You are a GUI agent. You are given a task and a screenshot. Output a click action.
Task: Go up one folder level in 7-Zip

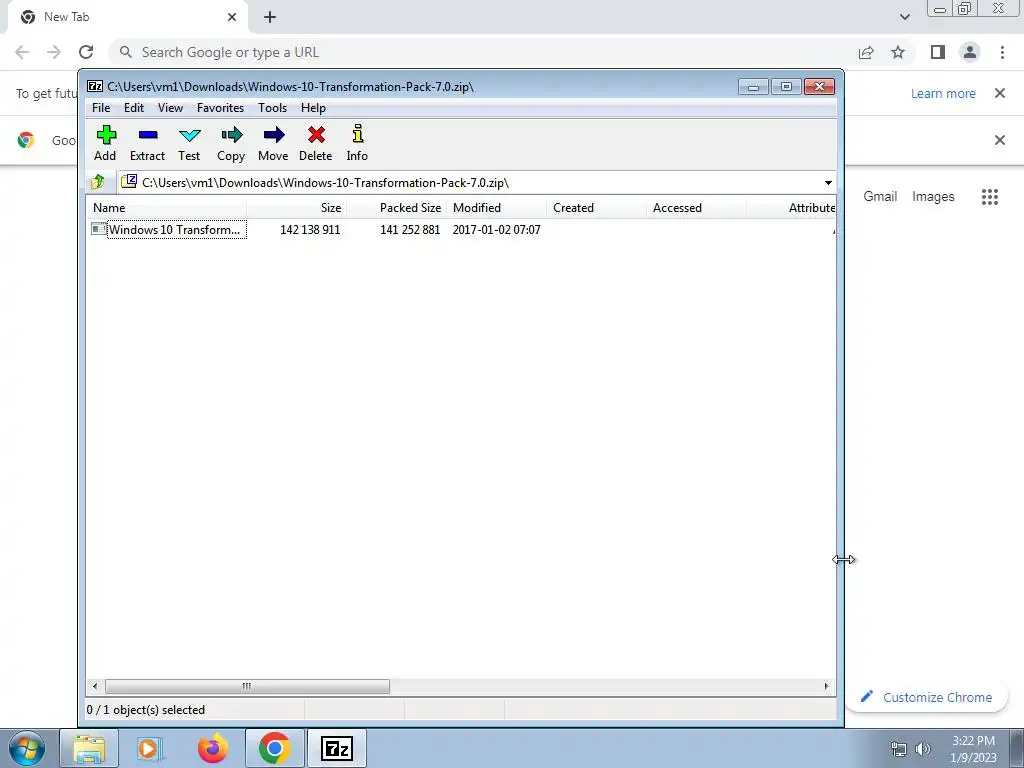99,182
